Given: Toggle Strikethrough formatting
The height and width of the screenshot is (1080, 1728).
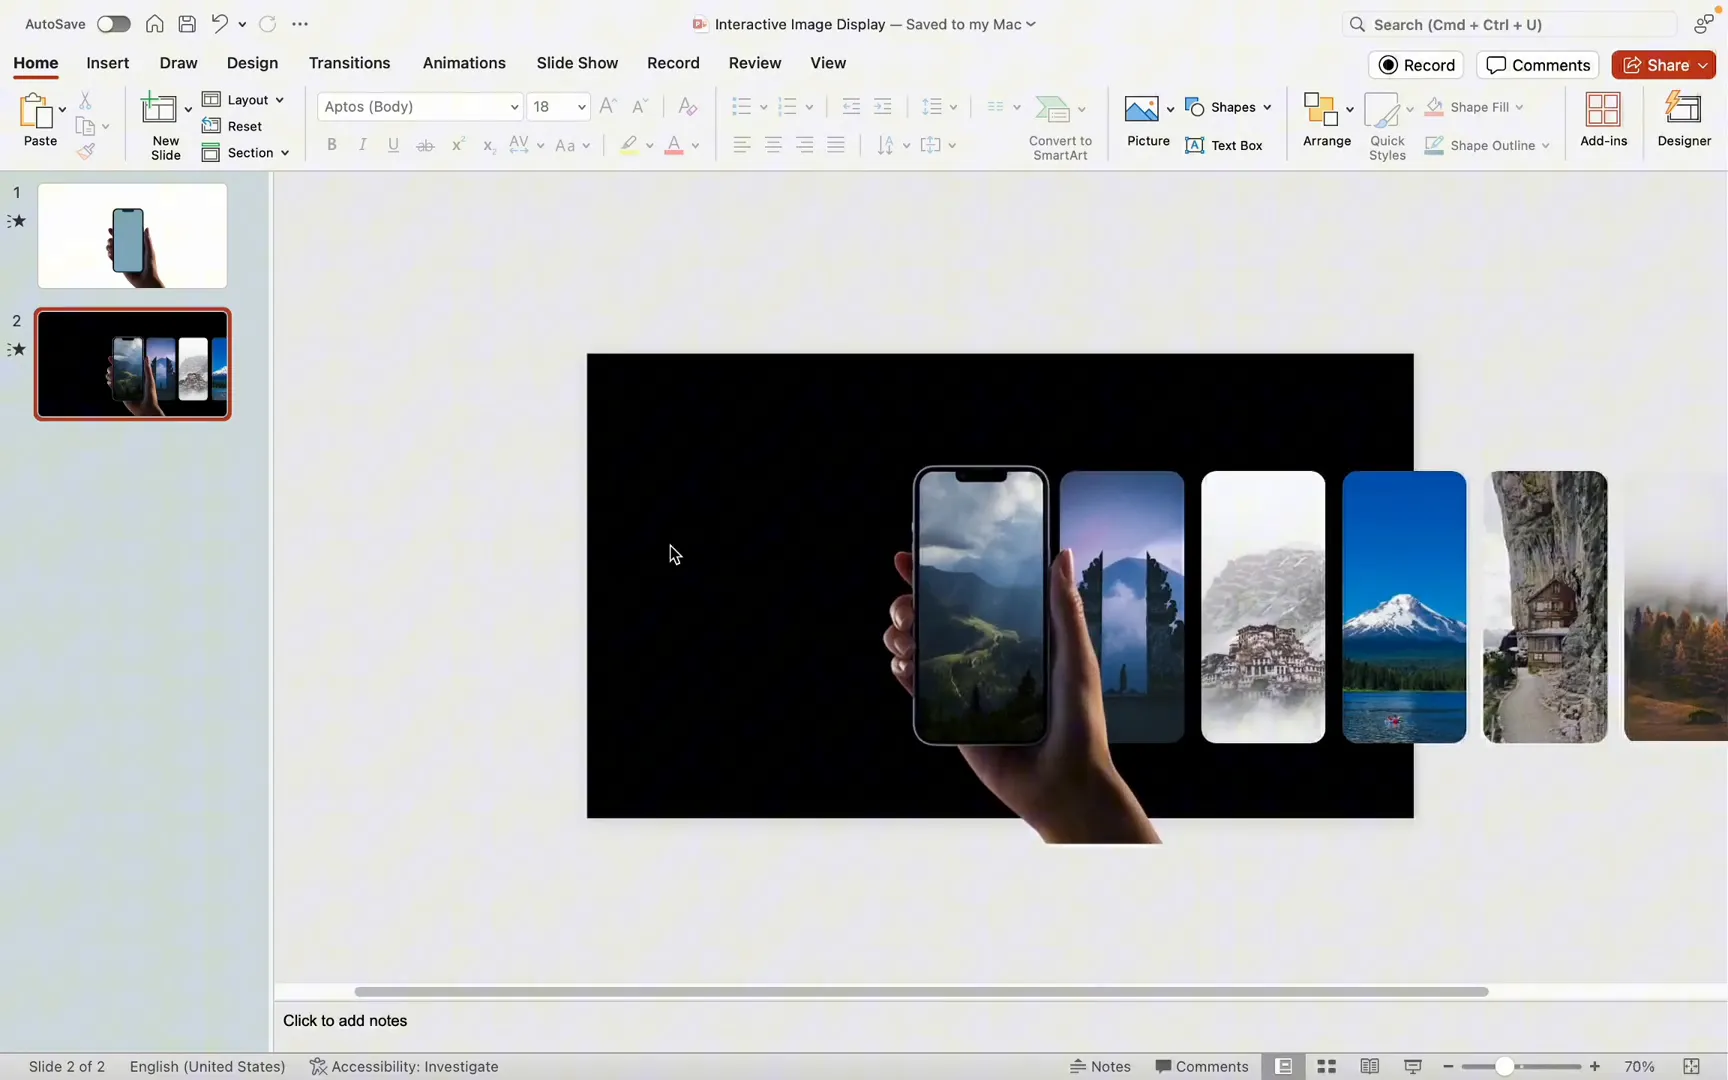Looking at the screenshot, I should coord(425,145).
